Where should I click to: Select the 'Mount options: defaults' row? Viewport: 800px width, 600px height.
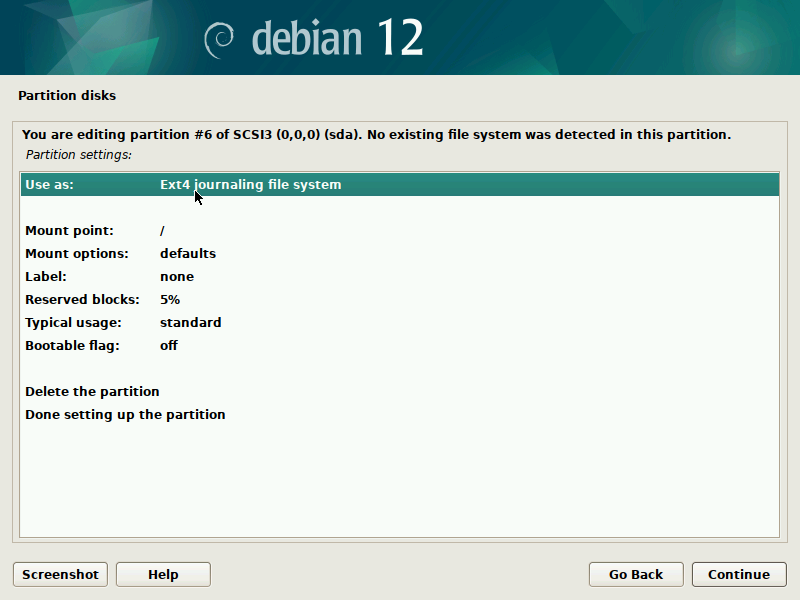click(400, 254)
